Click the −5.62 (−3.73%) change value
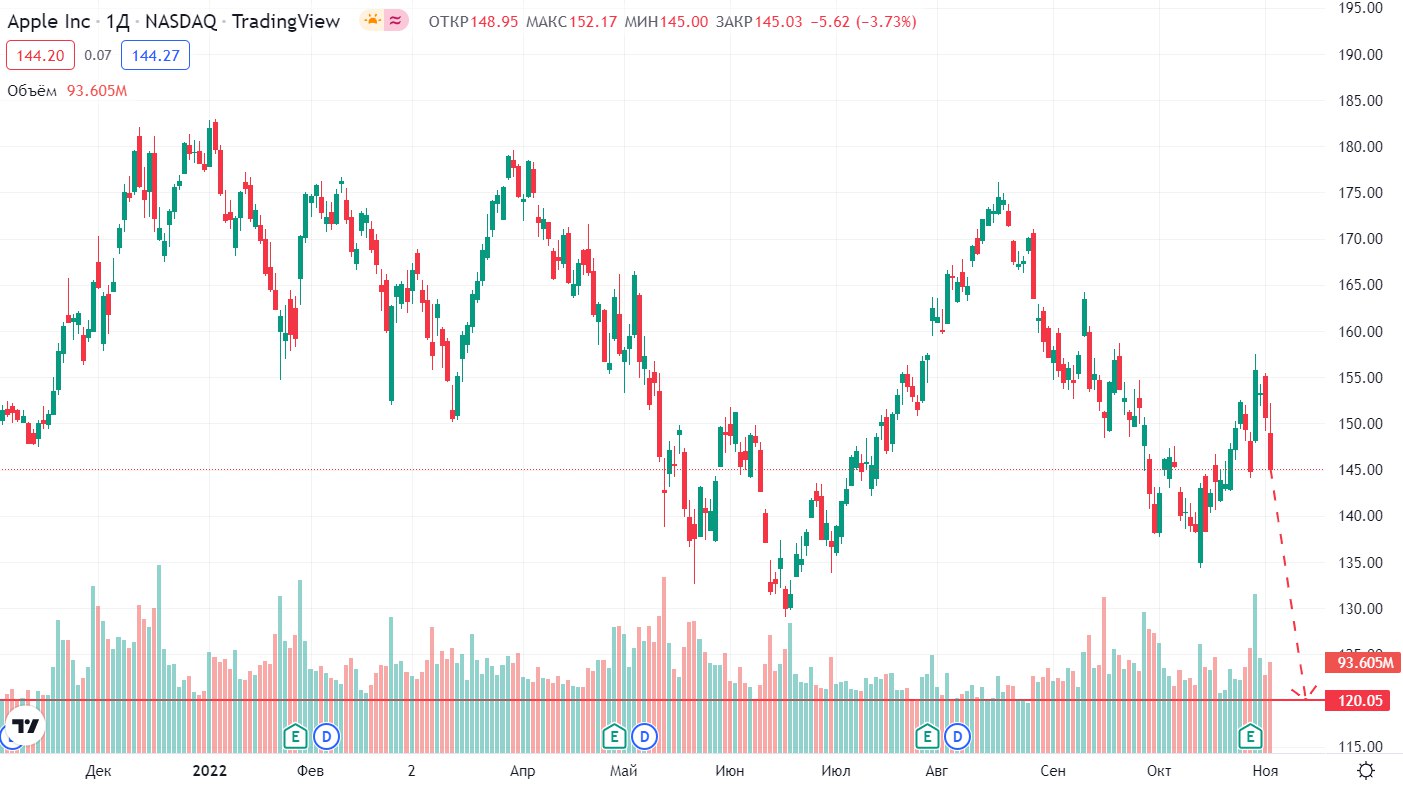The height and width of the screenshot is (796, 1403). pos(863,21)
